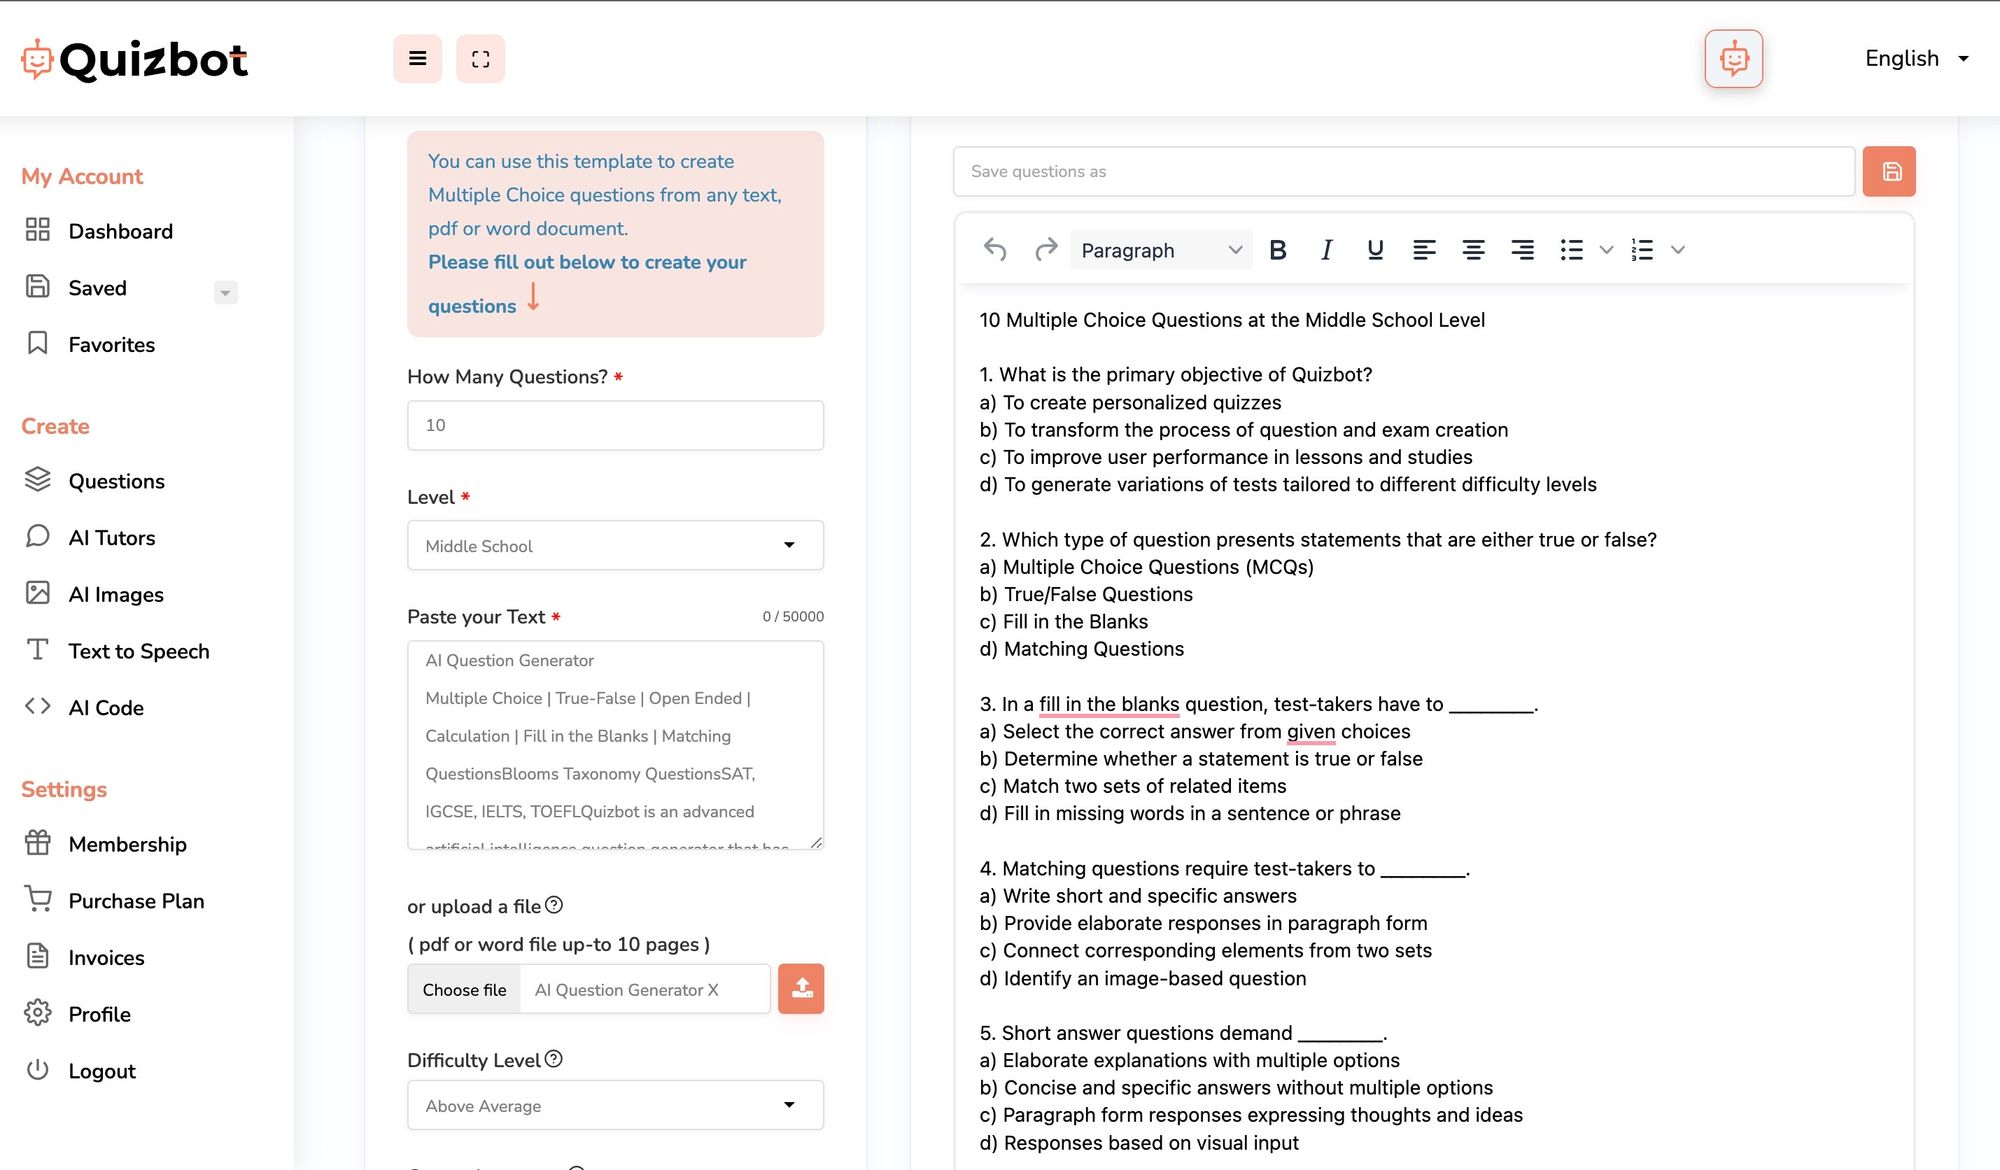Toggle italic formatting

[1326, 250]
